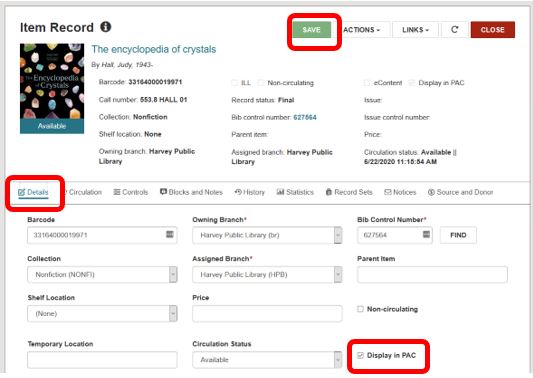533x378 pixels.
Task: Switch to the Notices tab
Action: pos(400,192)
